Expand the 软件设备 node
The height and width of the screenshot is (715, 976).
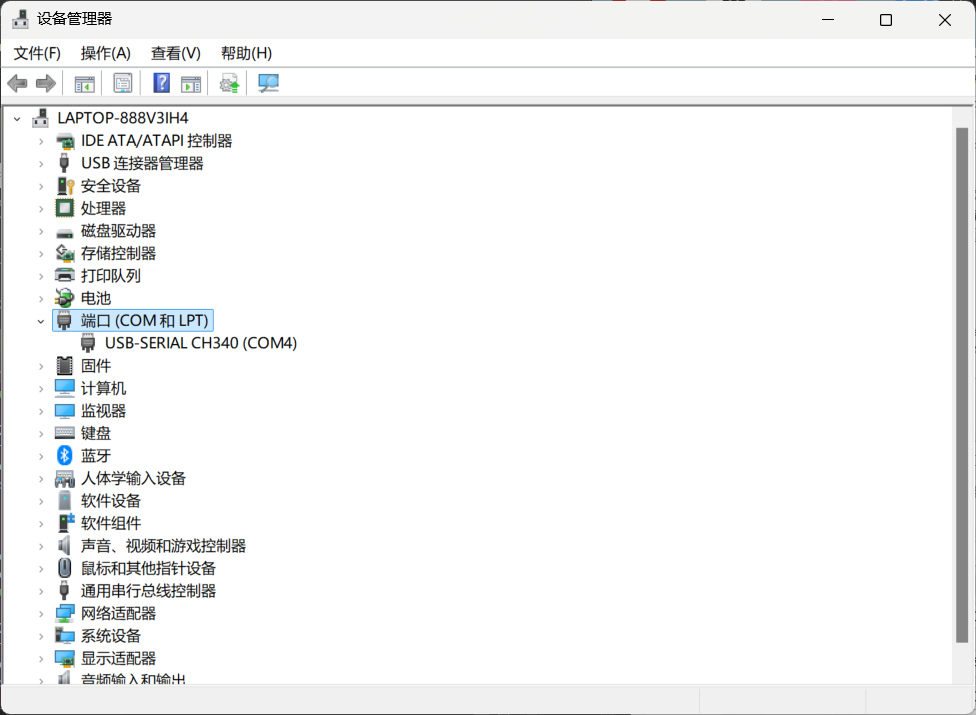(41, 501)
